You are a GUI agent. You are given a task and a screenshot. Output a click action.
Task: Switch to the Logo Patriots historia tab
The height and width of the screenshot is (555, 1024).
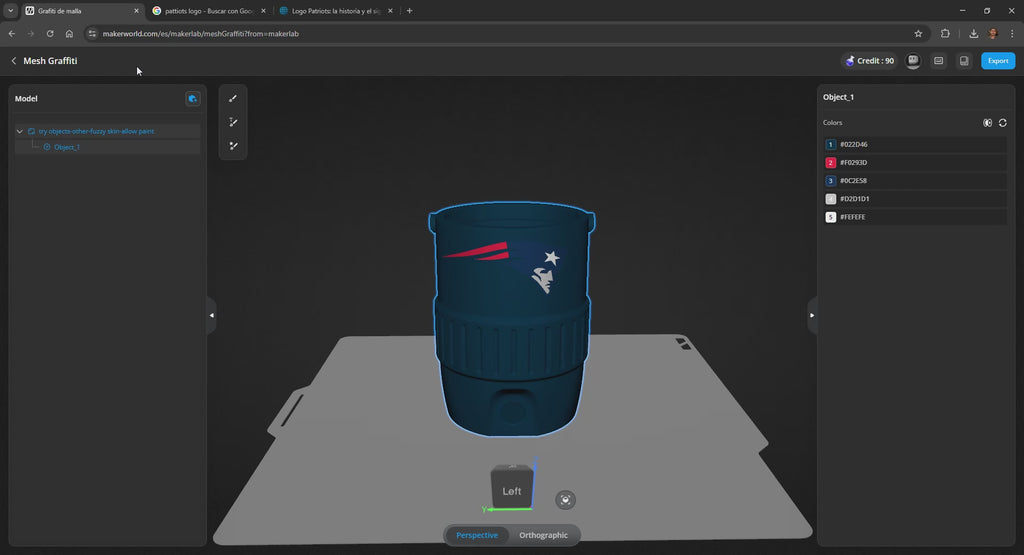point(335,11)
